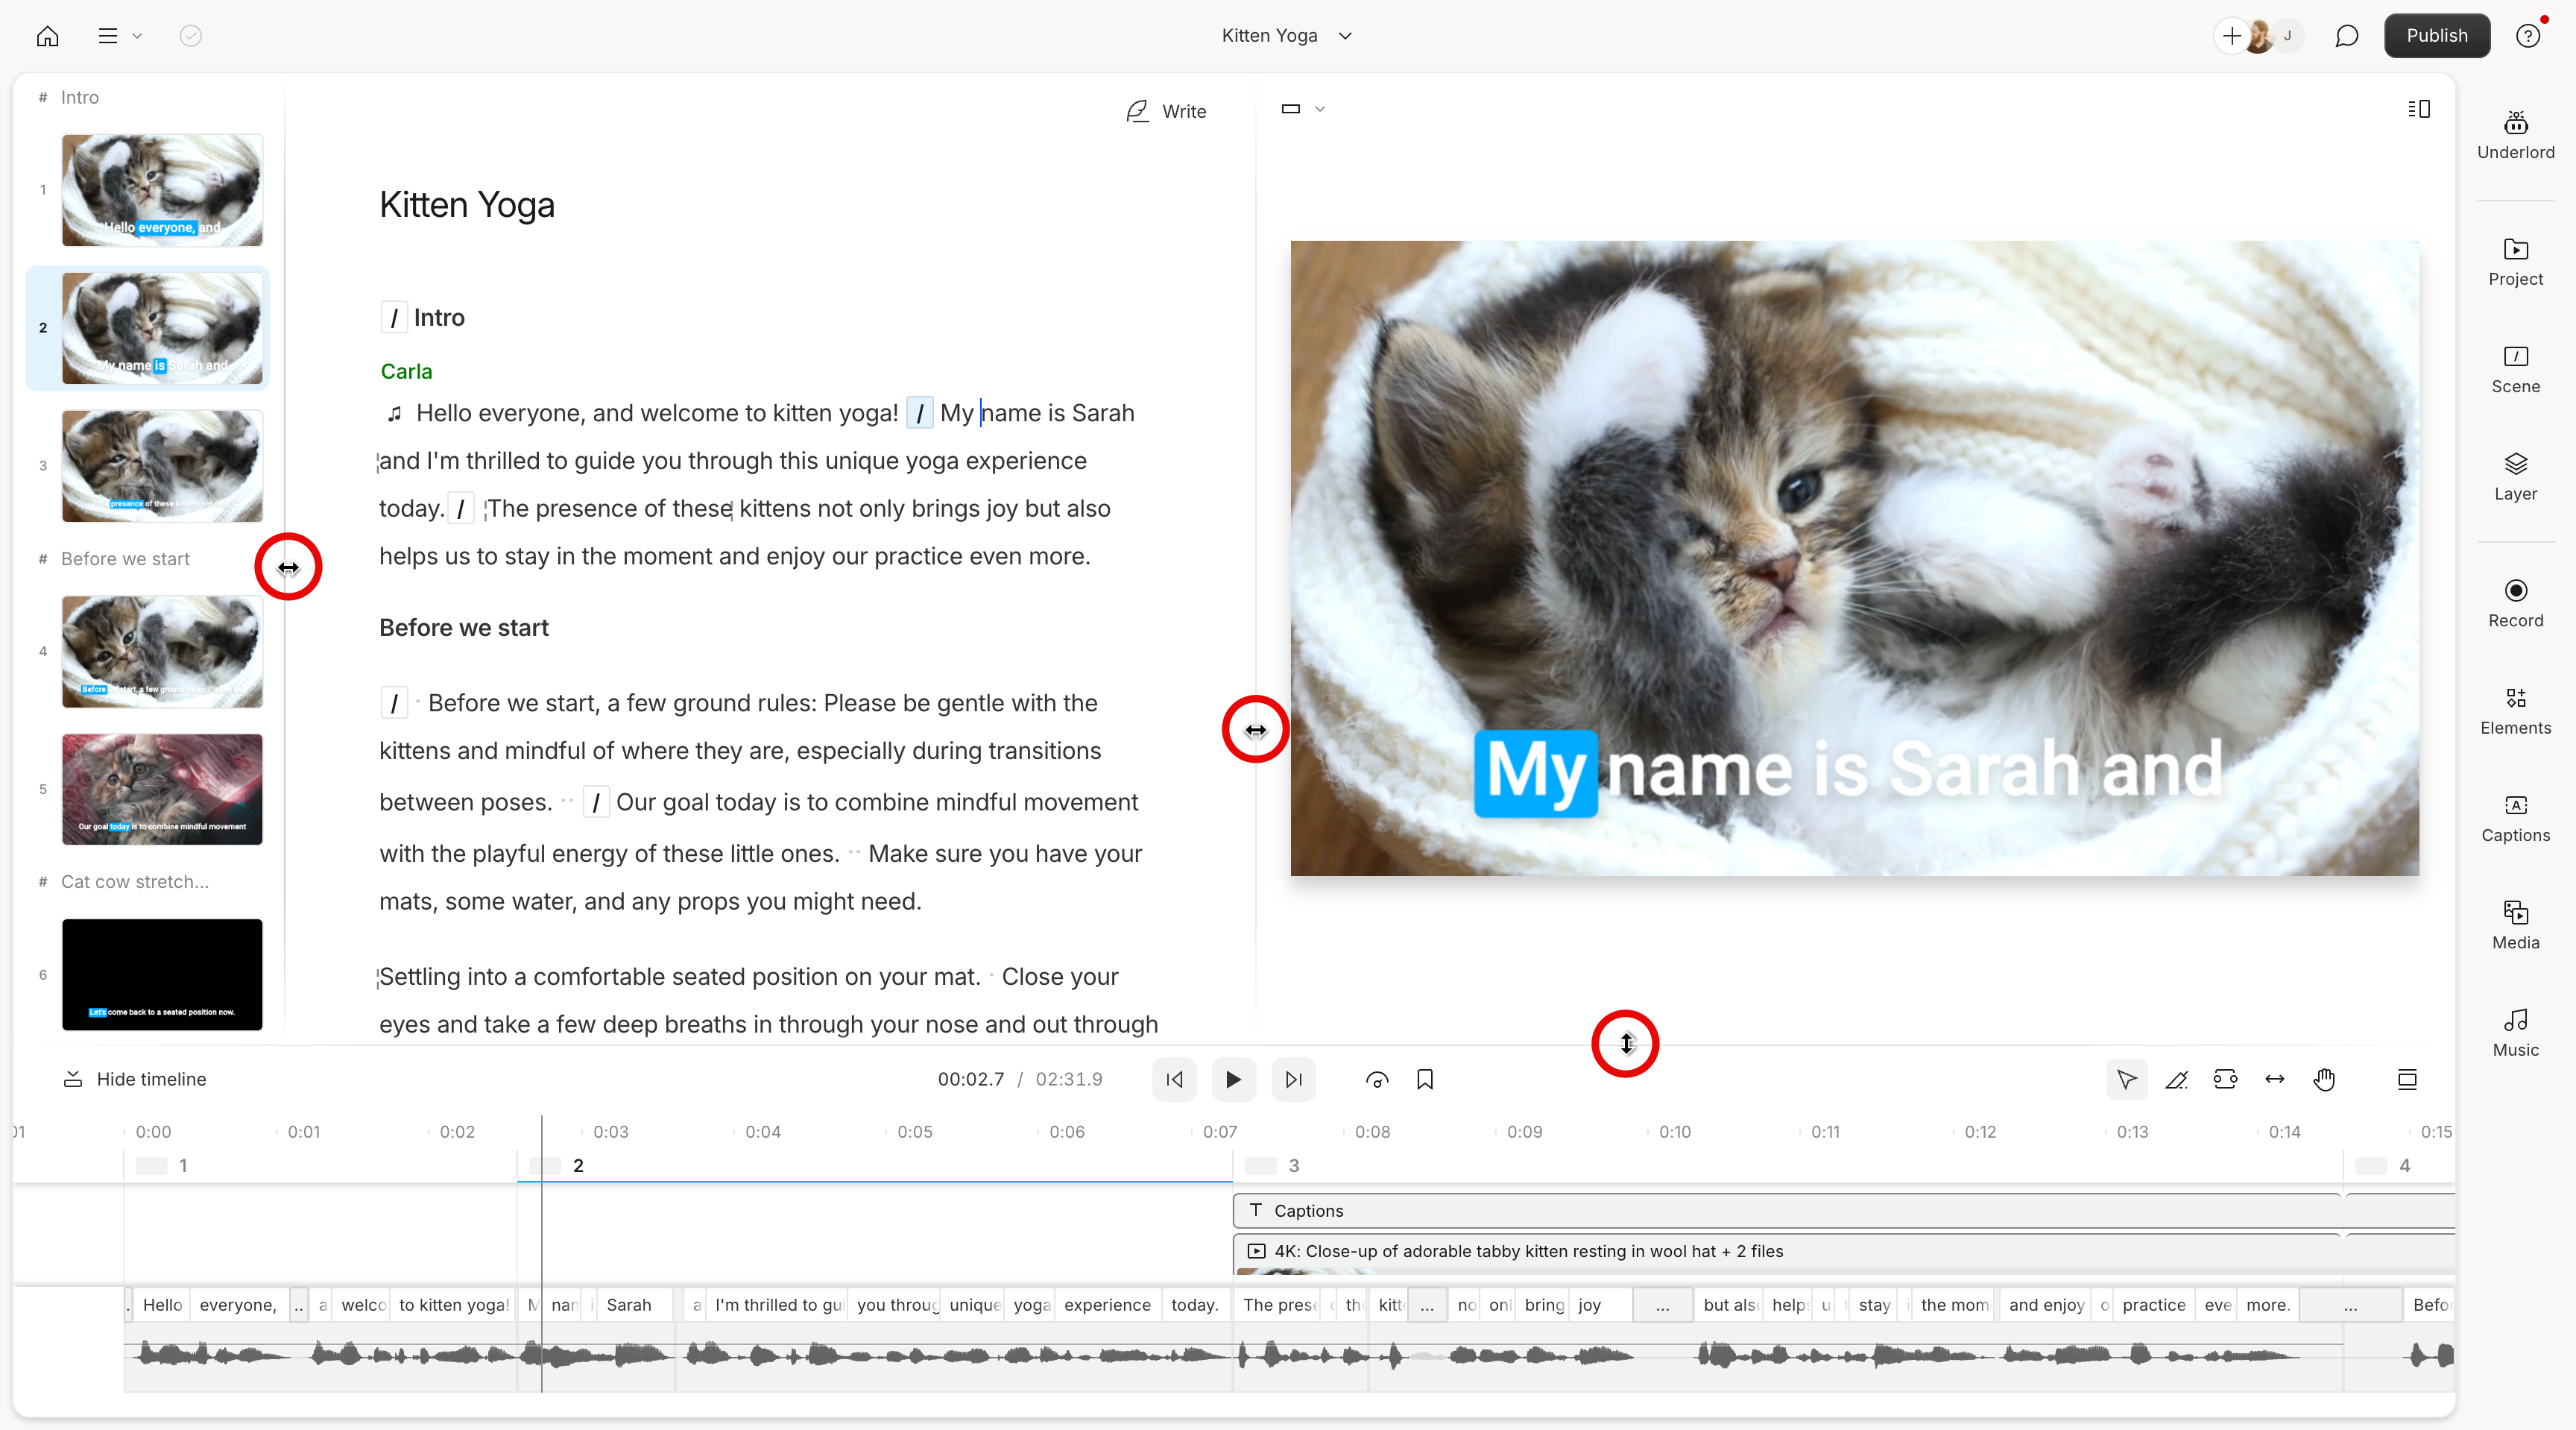Viewport: 2576px width, 1430px height.
Task: Open timeline view settings icon
Action: coord(2407,1079)
